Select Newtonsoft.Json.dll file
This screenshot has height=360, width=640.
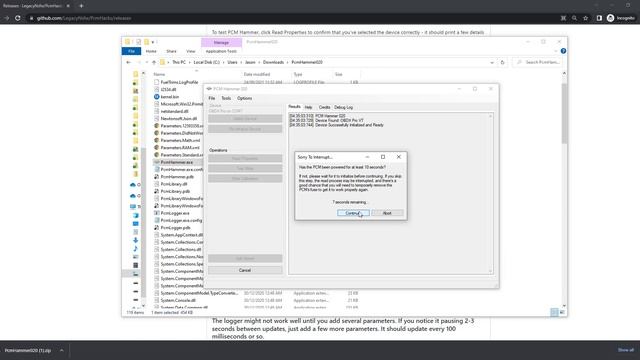tap(178, 118)
